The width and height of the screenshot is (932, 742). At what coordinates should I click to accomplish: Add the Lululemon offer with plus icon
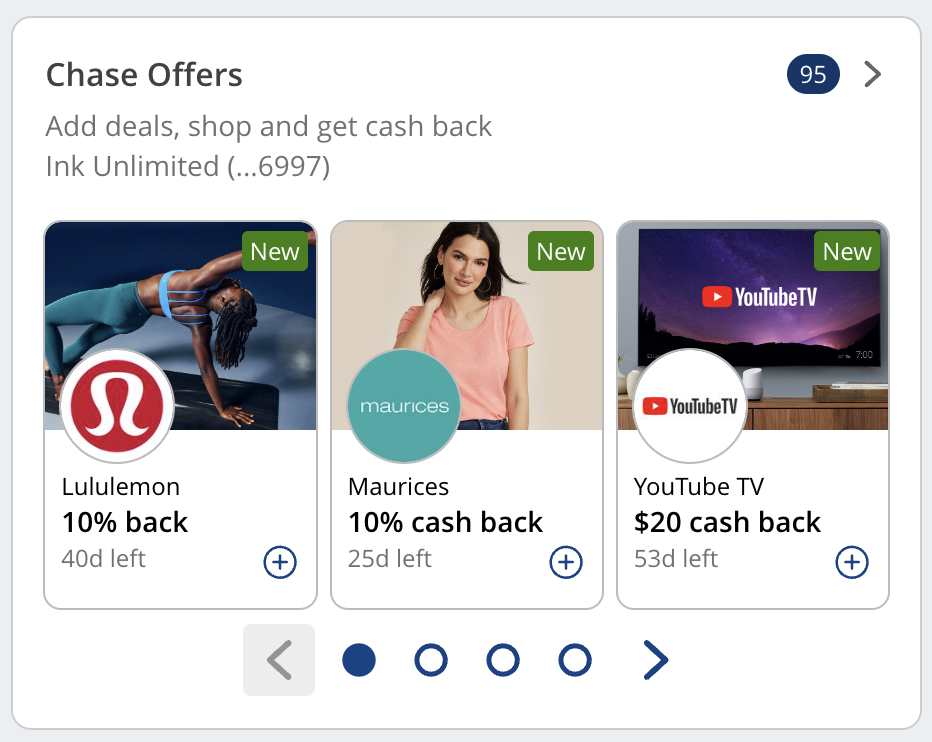280,562
